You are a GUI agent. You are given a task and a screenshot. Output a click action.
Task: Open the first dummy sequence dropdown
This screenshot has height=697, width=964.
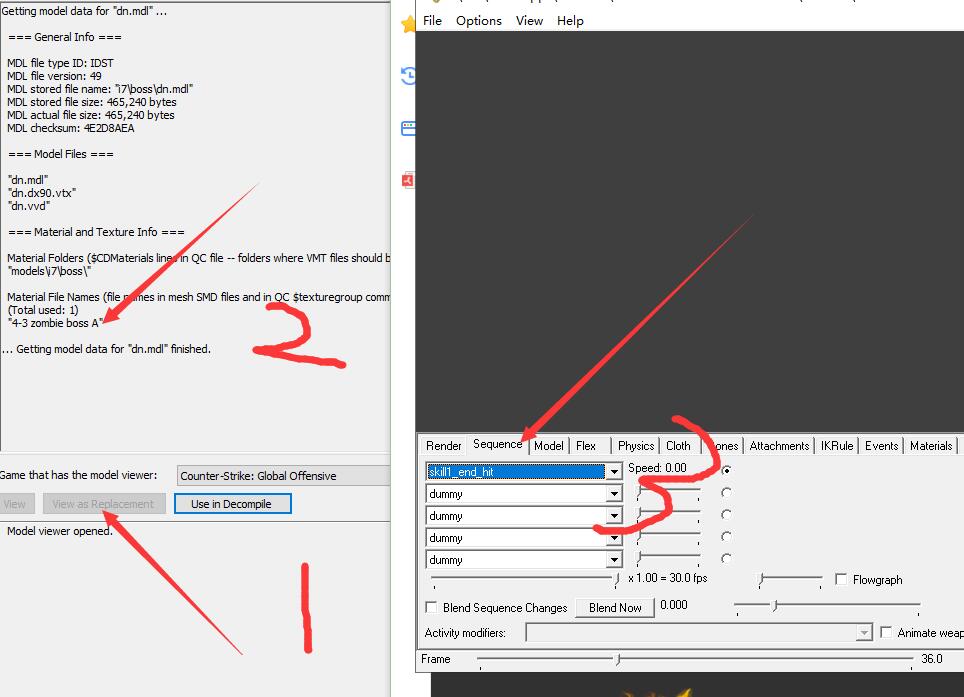coord(614,494)
